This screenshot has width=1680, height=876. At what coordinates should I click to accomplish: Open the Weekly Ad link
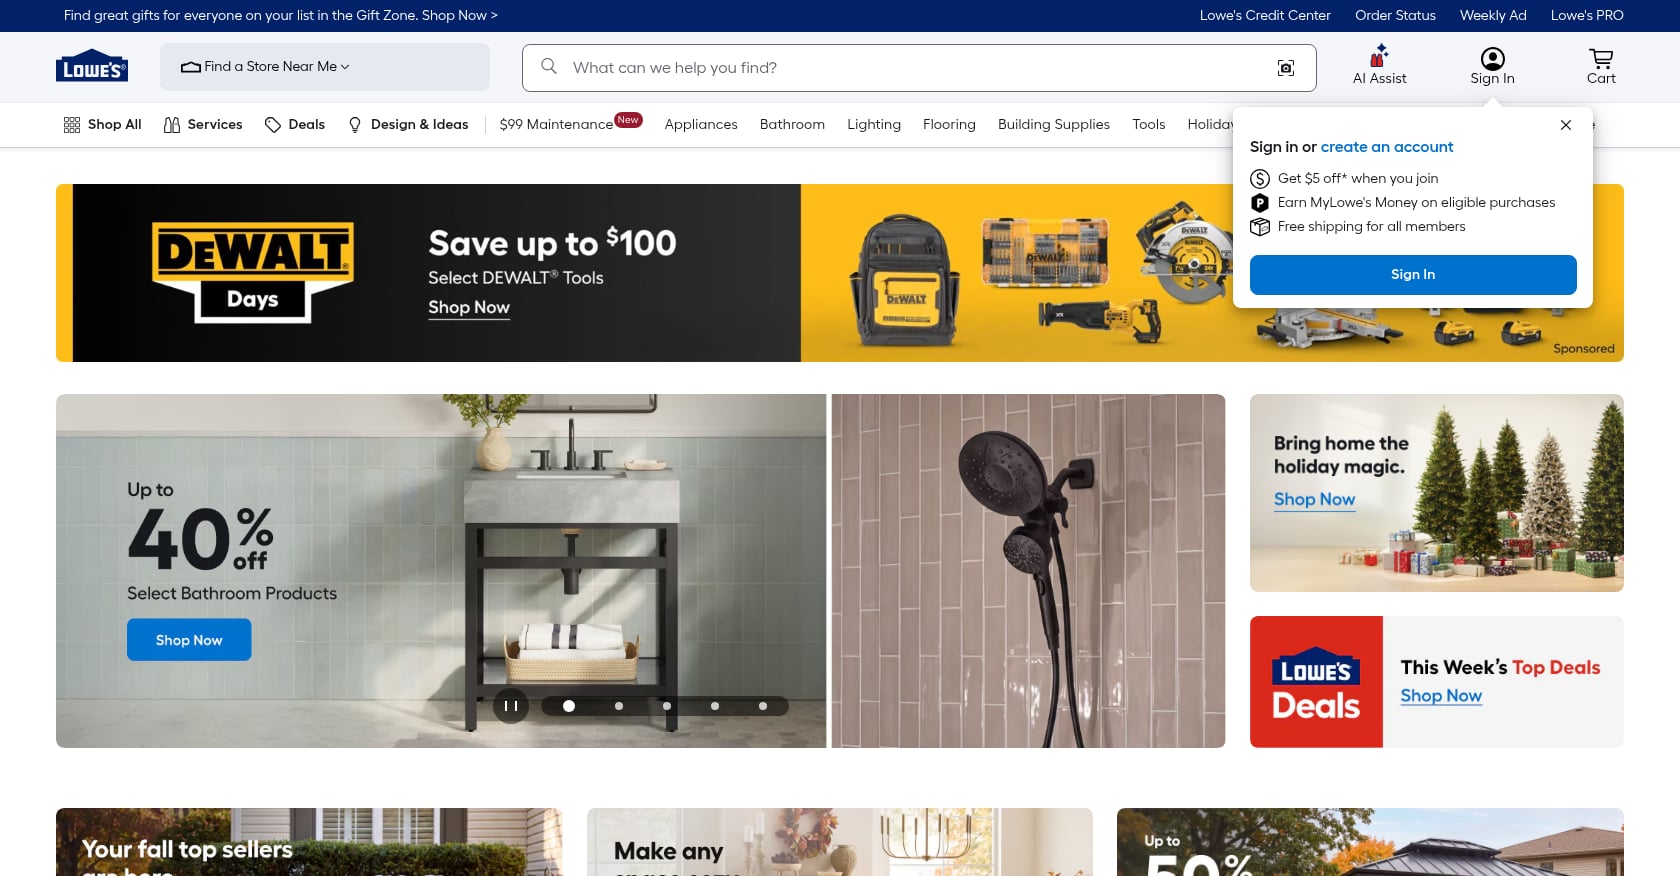(1493, 16)
